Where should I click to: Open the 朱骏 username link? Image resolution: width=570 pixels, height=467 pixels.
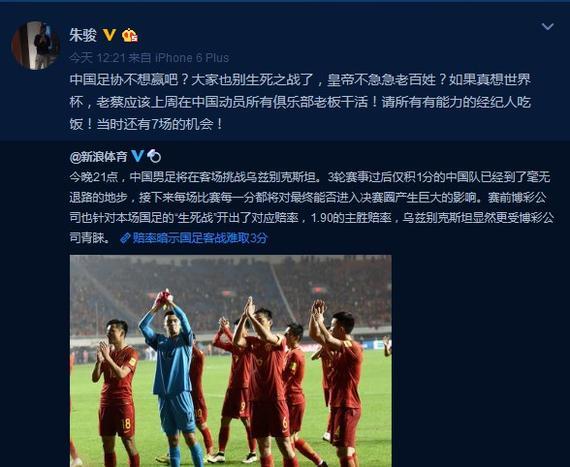coord(83,36)
